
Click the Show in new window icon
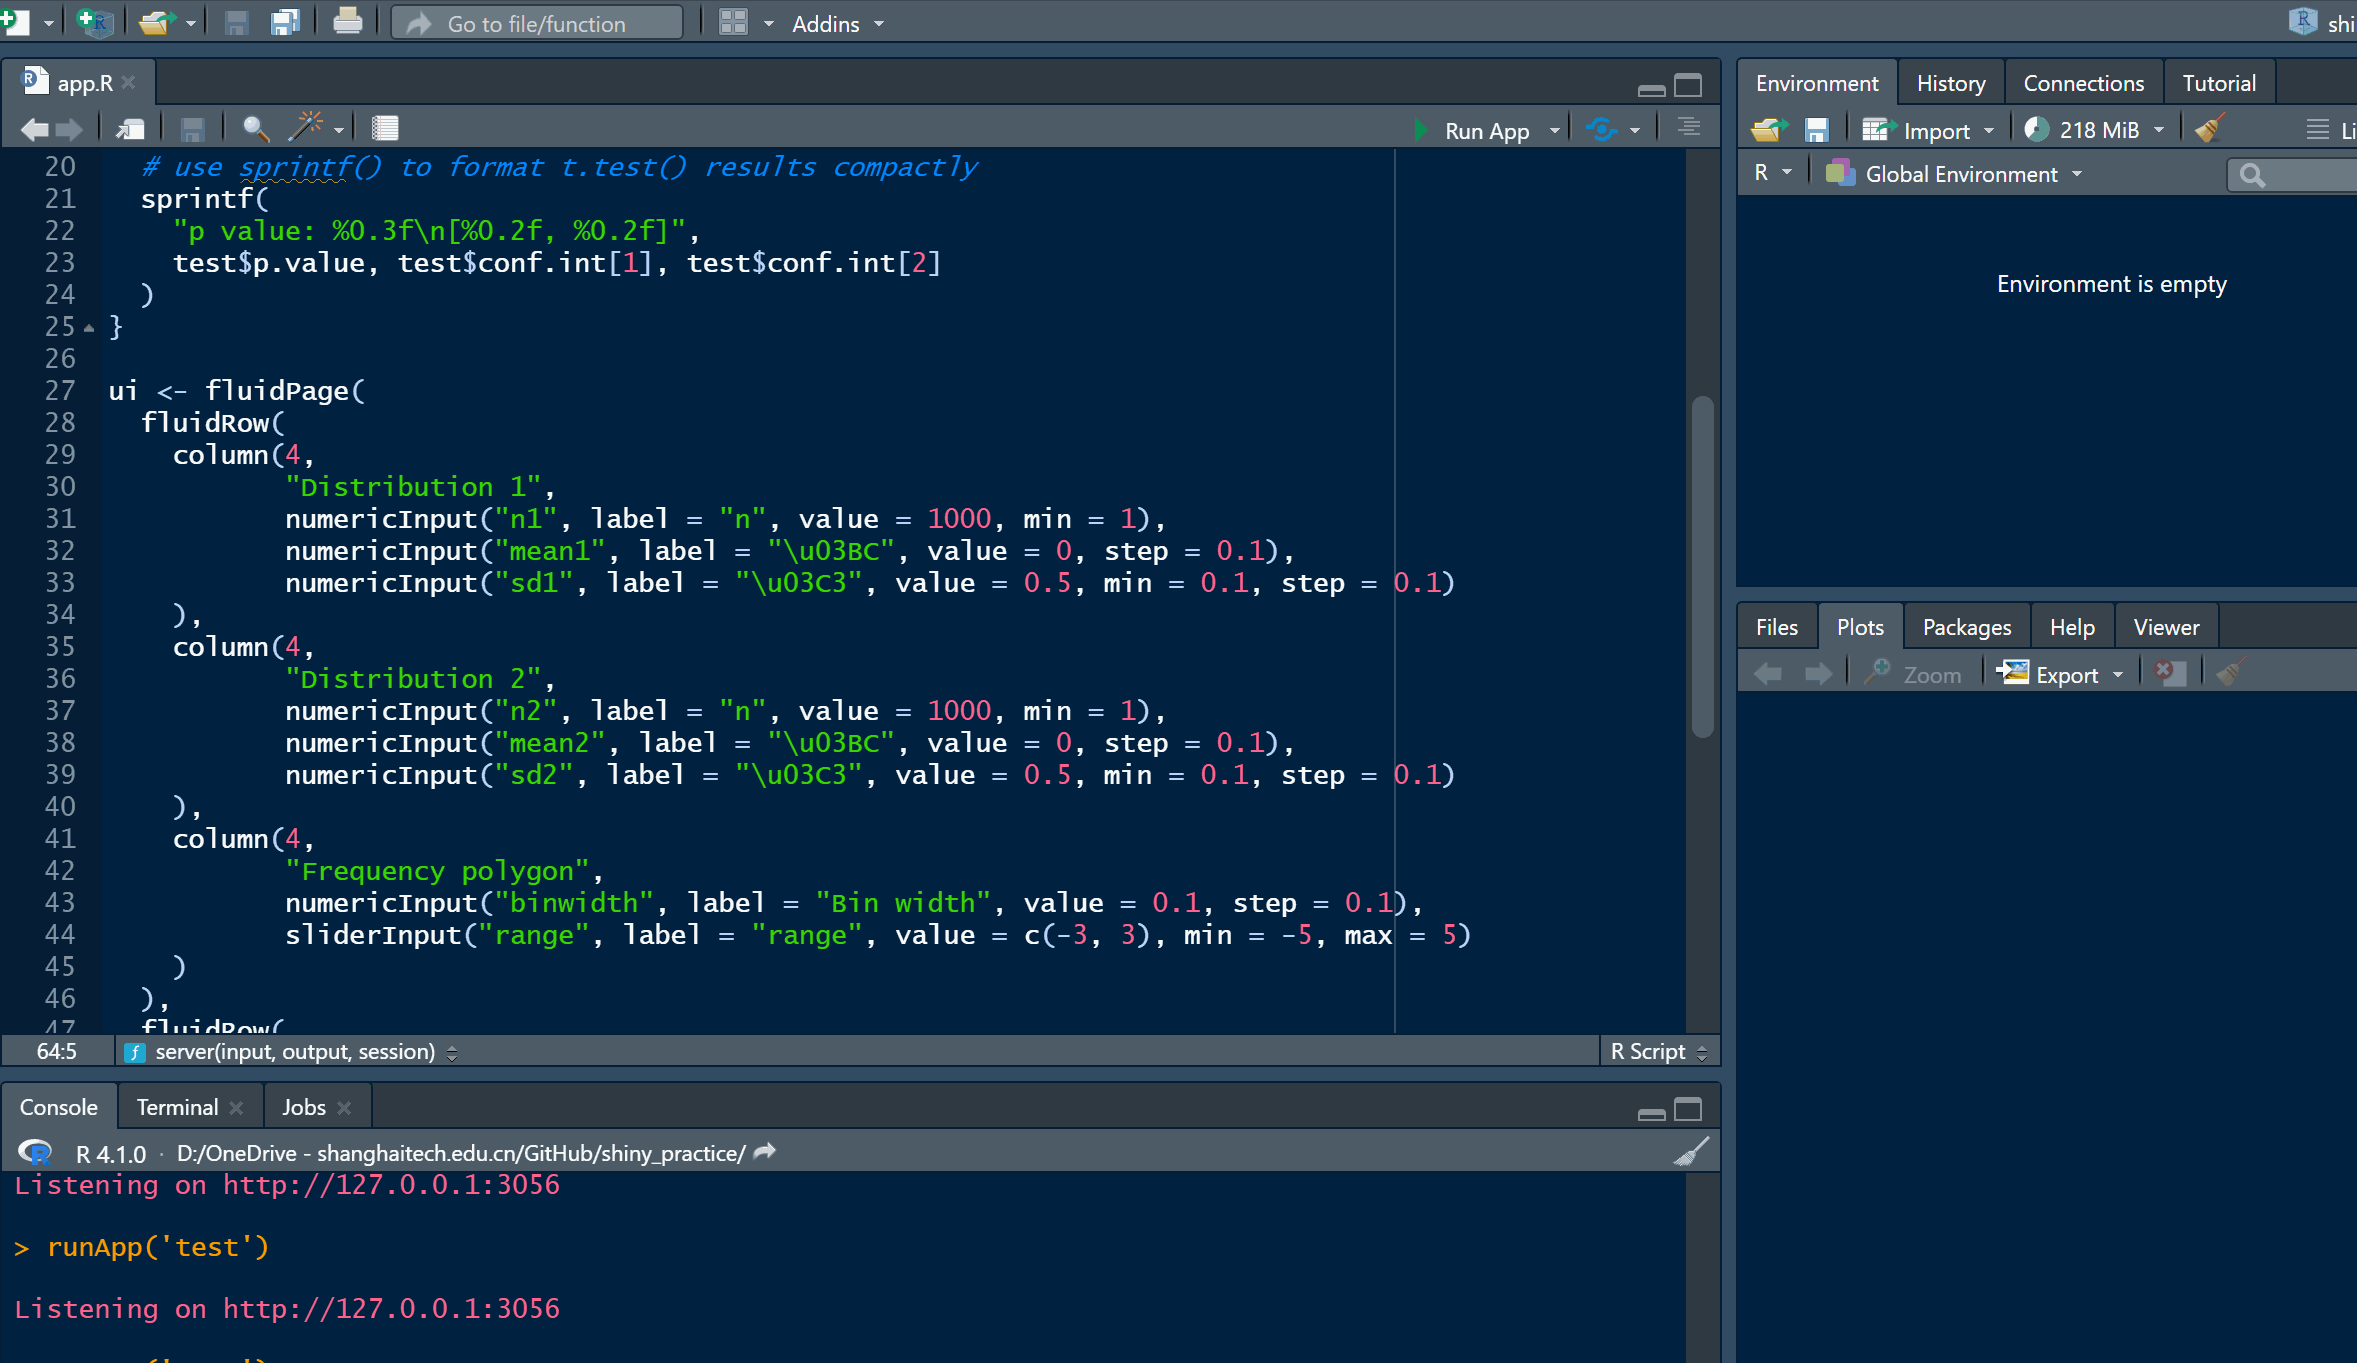click(x=130, y=129)
